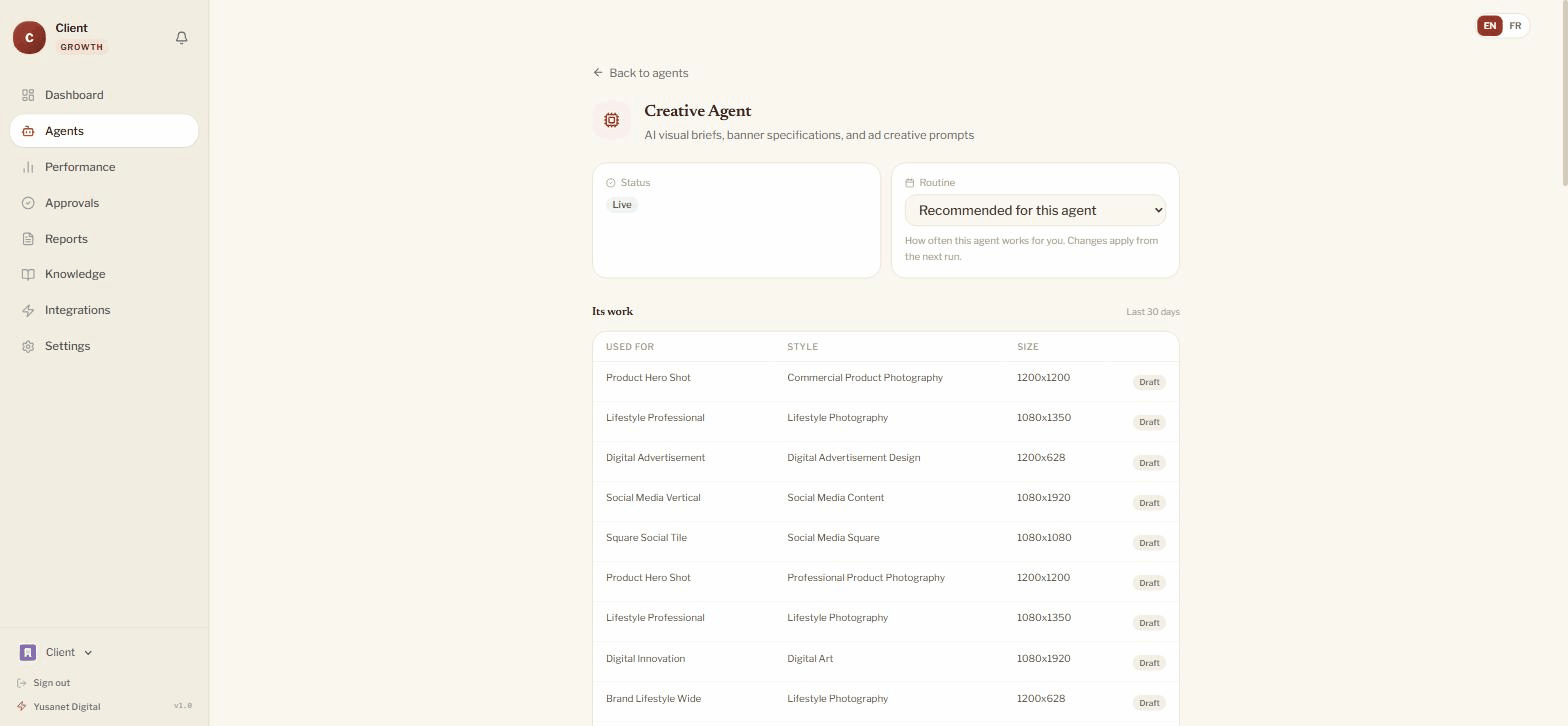This screenshot has width=1568, height=726.
Task: Click the Settings gear icon
Action: [x=28, y=346]
